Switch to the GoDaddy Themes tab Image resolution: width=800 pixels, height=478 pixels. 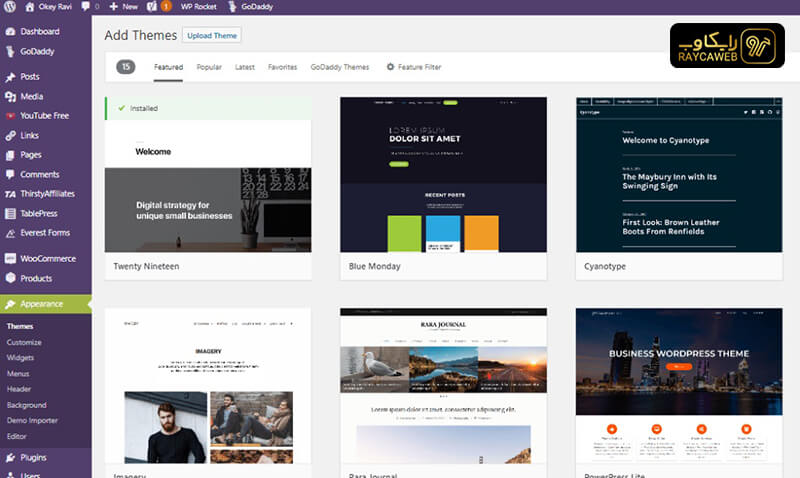click(340, 67)
